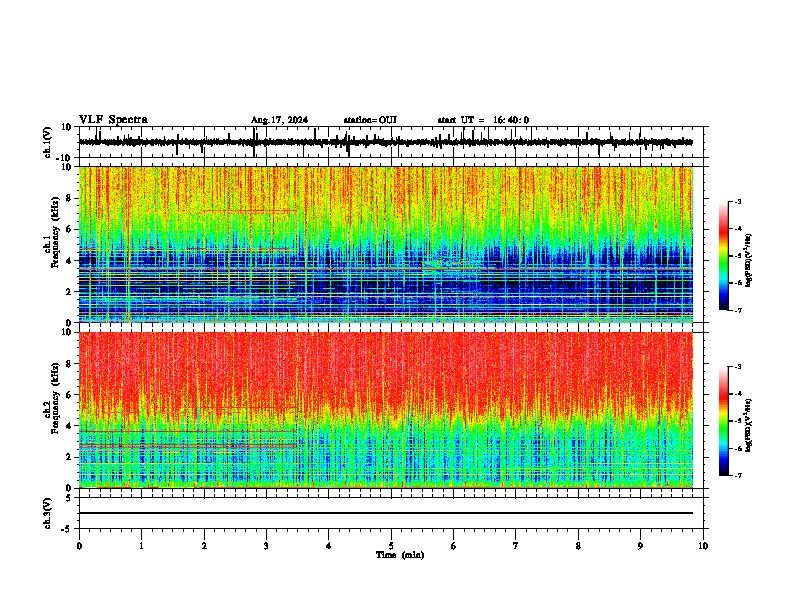Click the ch.2 colorbar 'log(PSD)' label
The width and height of the screenshot is (792, 612).
click(x=749, y=425)
